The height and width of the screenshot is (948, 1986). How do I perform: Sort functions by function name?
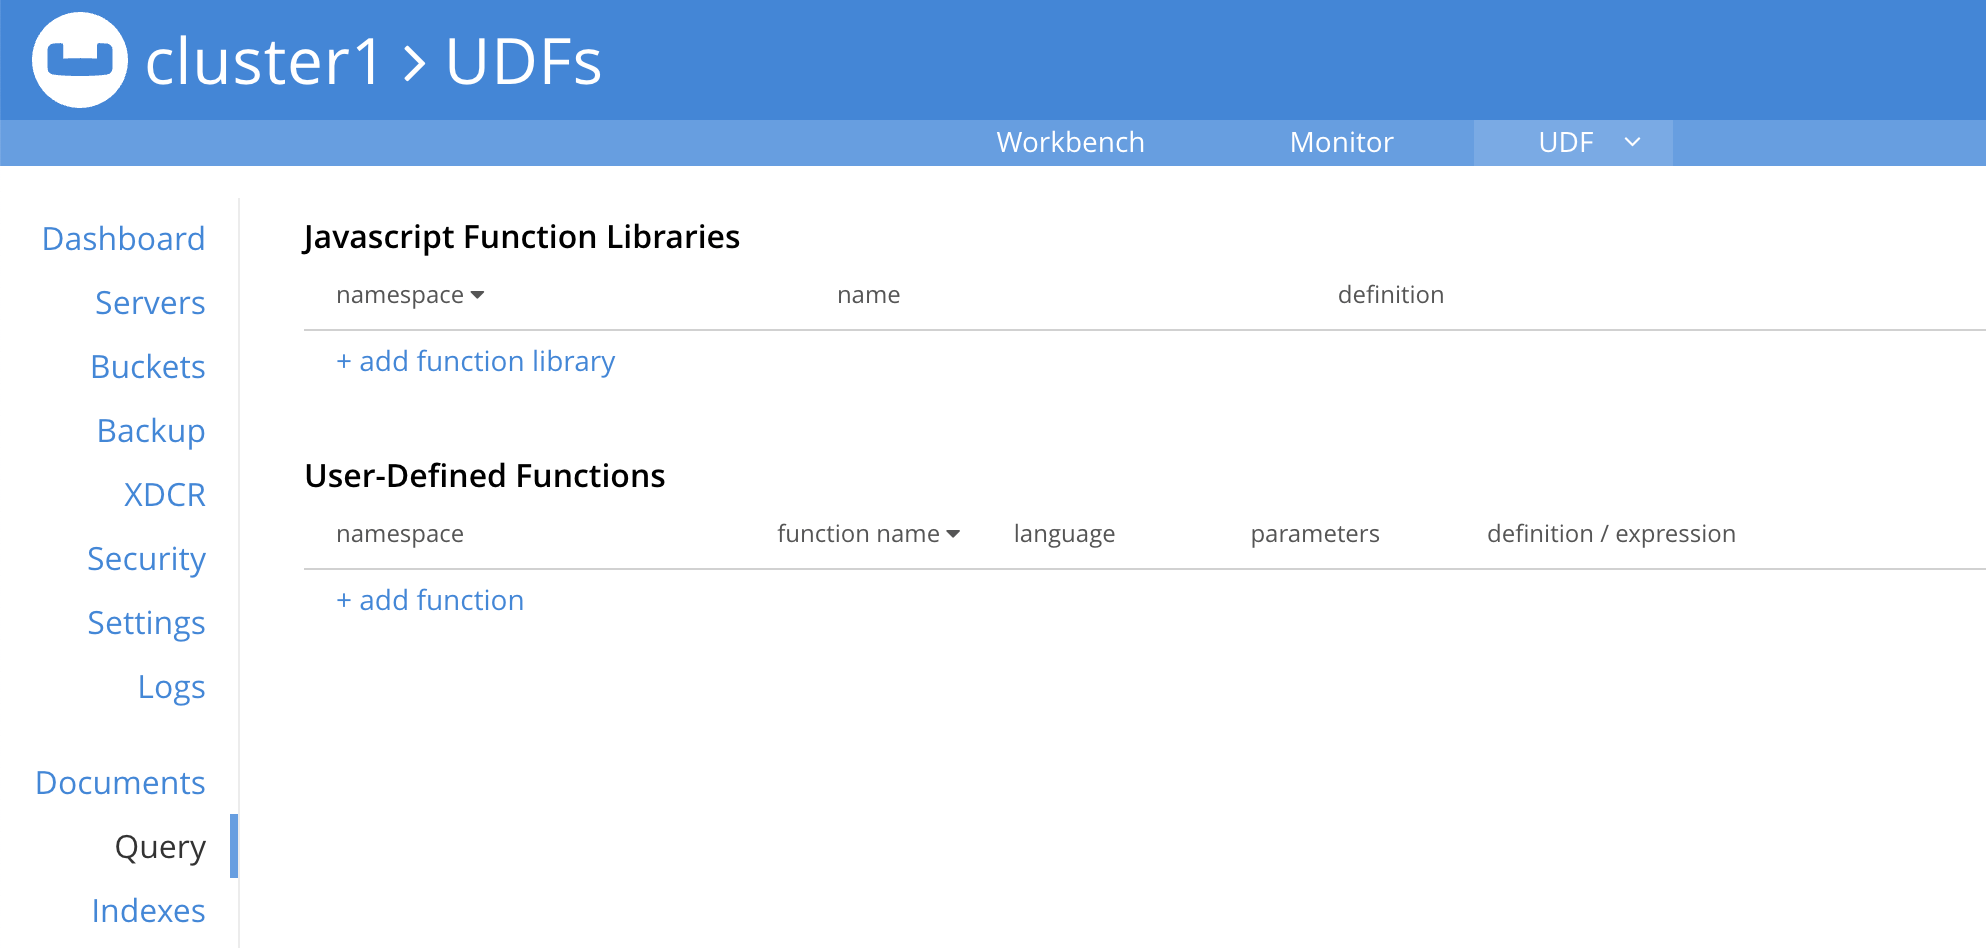(x=868, y=533)
